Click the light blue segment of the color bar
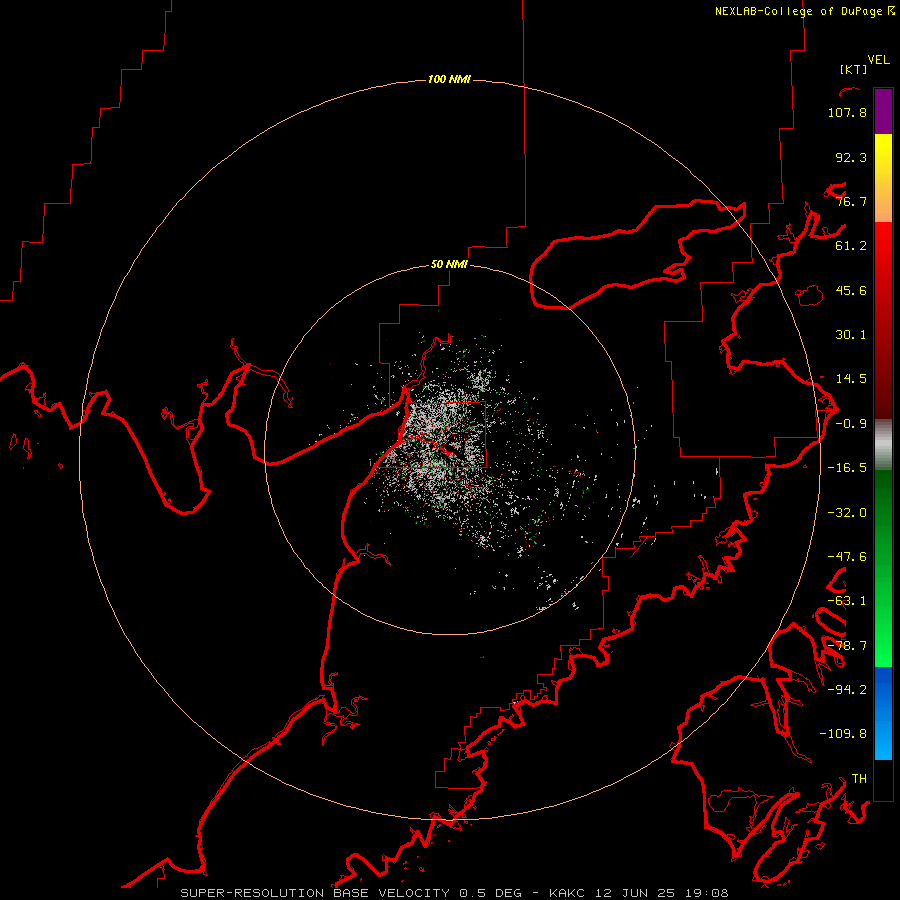 pyautogui.click(x=883, y=713)
